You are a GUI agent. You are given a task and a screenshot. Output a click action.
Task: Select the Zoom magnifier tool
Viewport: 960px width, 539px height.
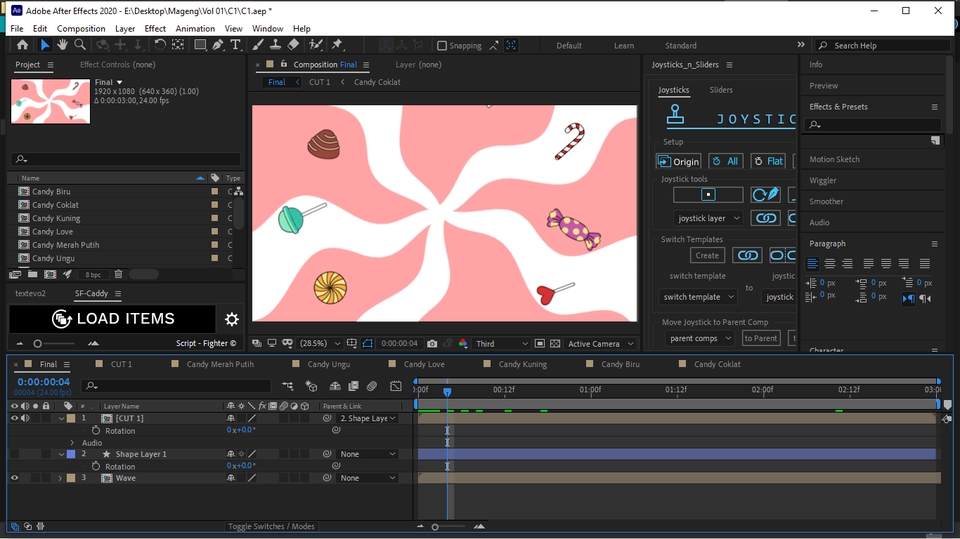point(80,45)
